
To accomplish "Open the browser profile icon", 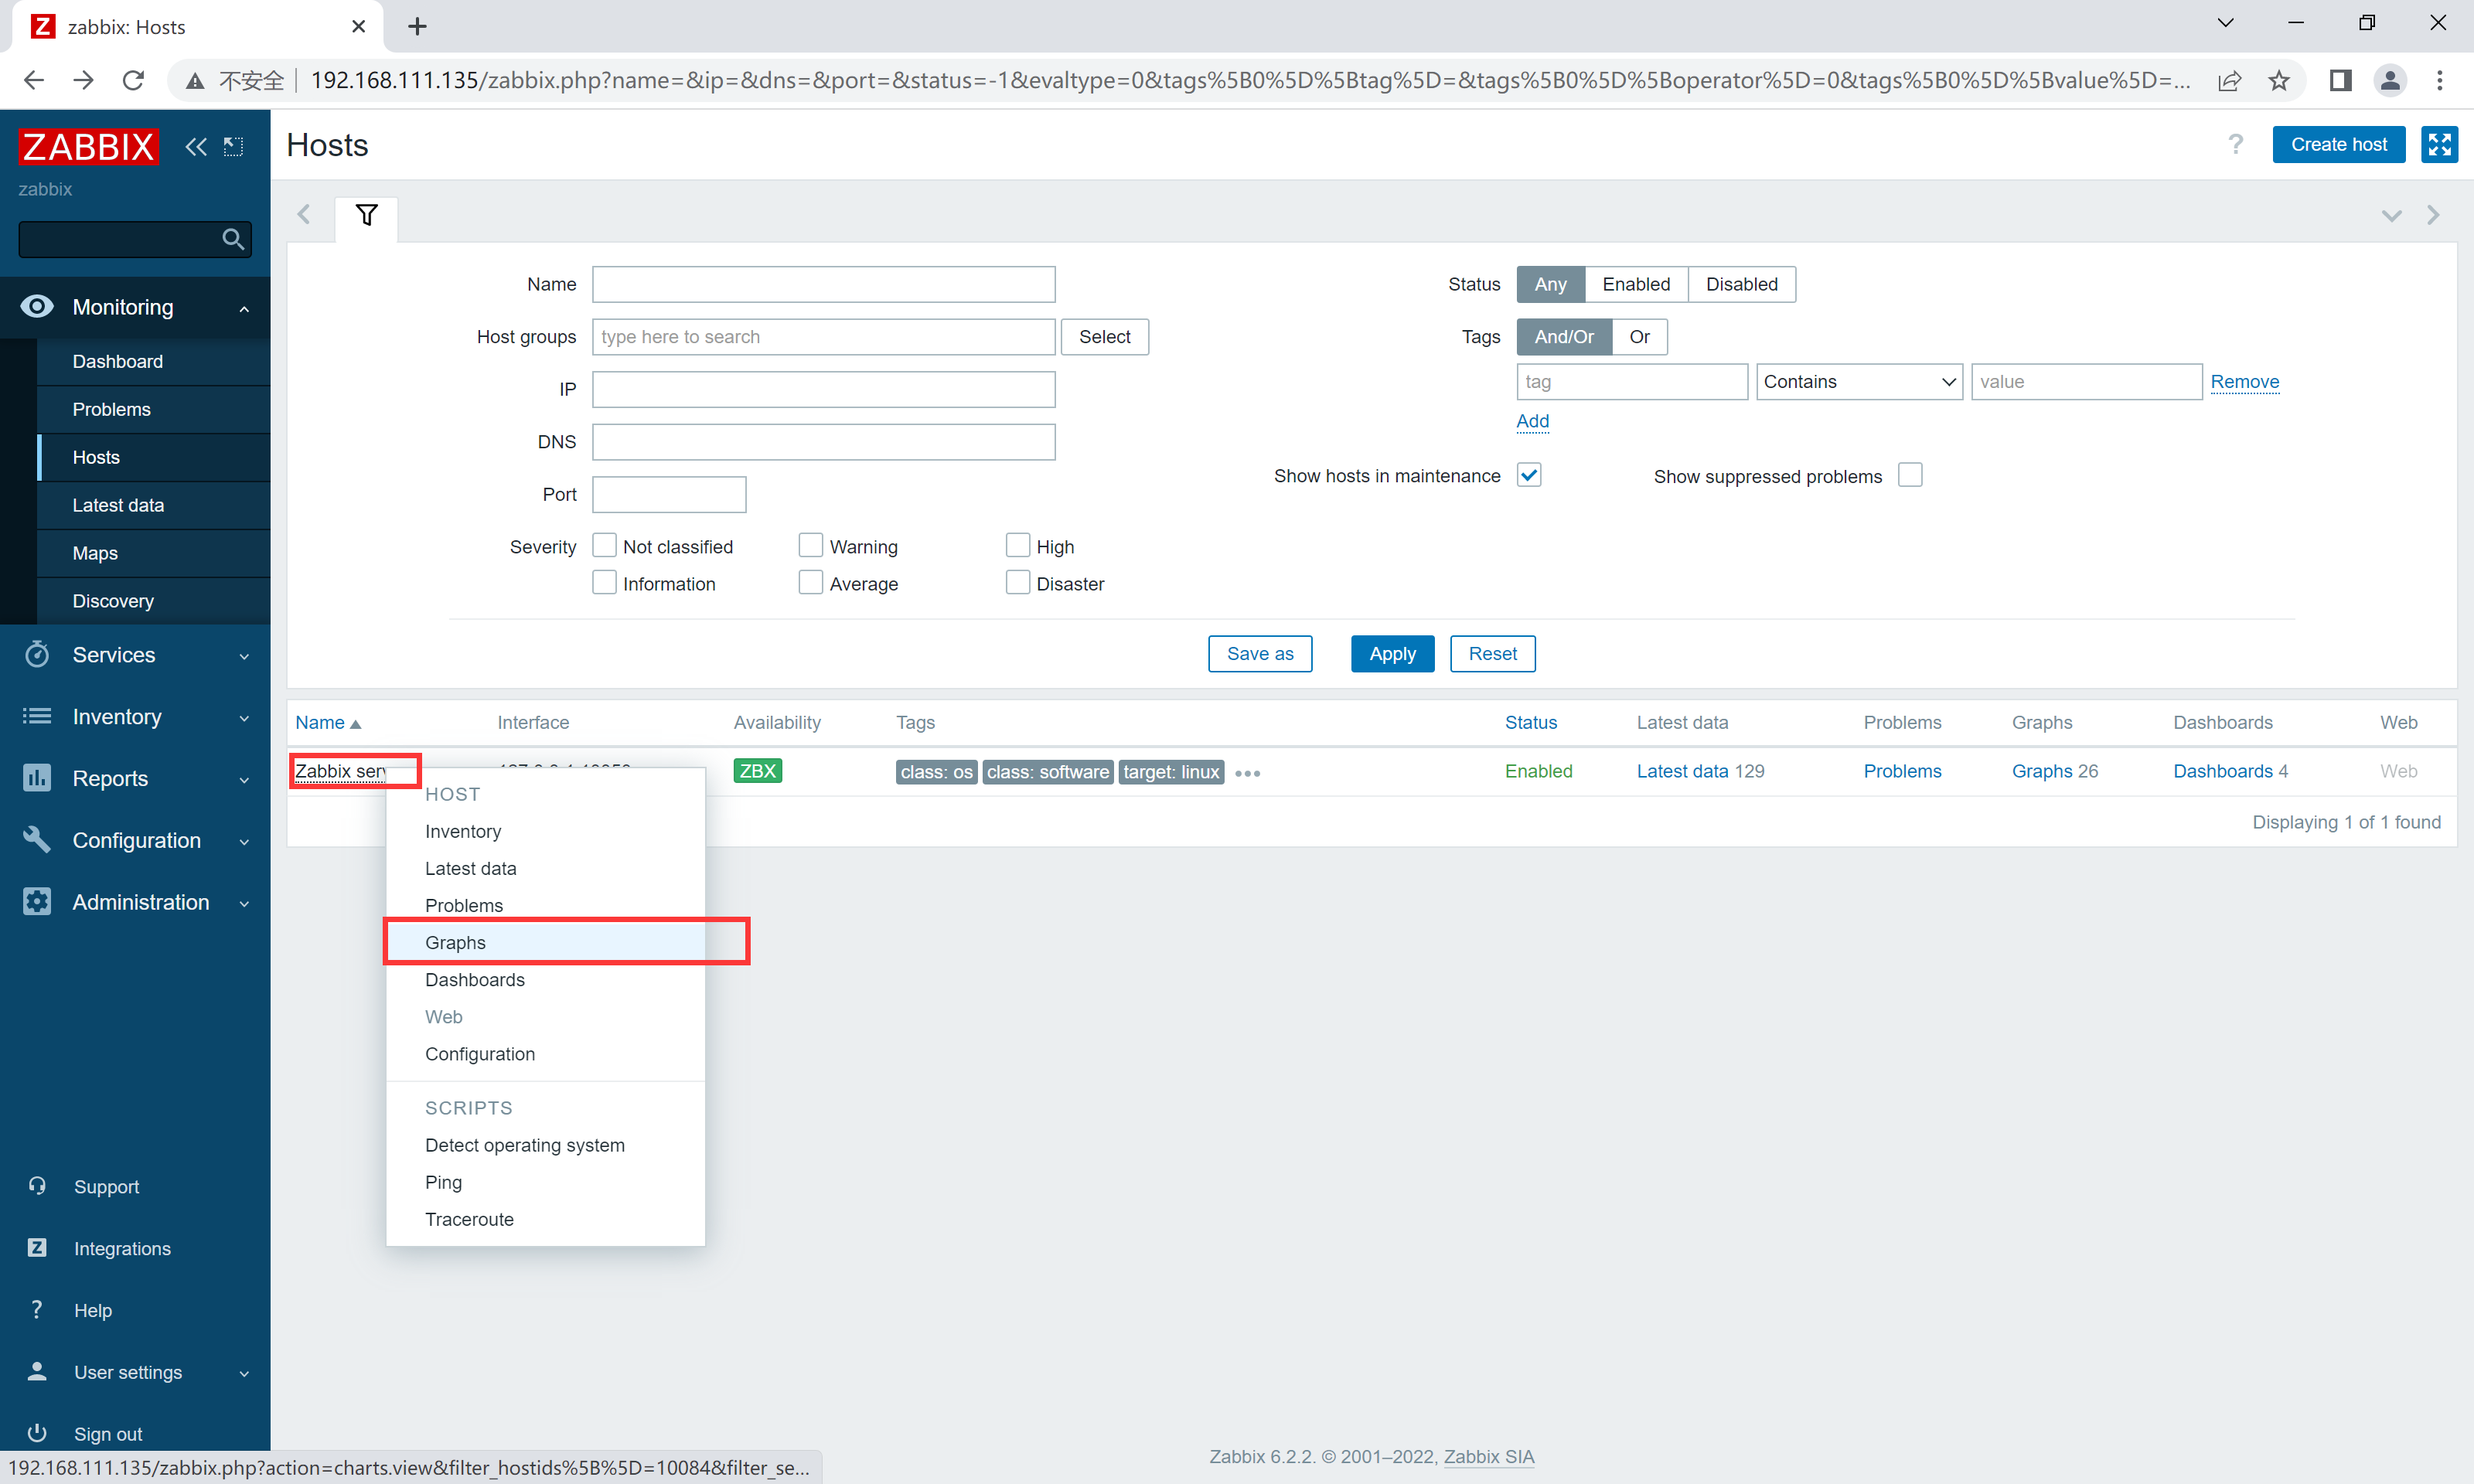I will [x=2389, y=80].
